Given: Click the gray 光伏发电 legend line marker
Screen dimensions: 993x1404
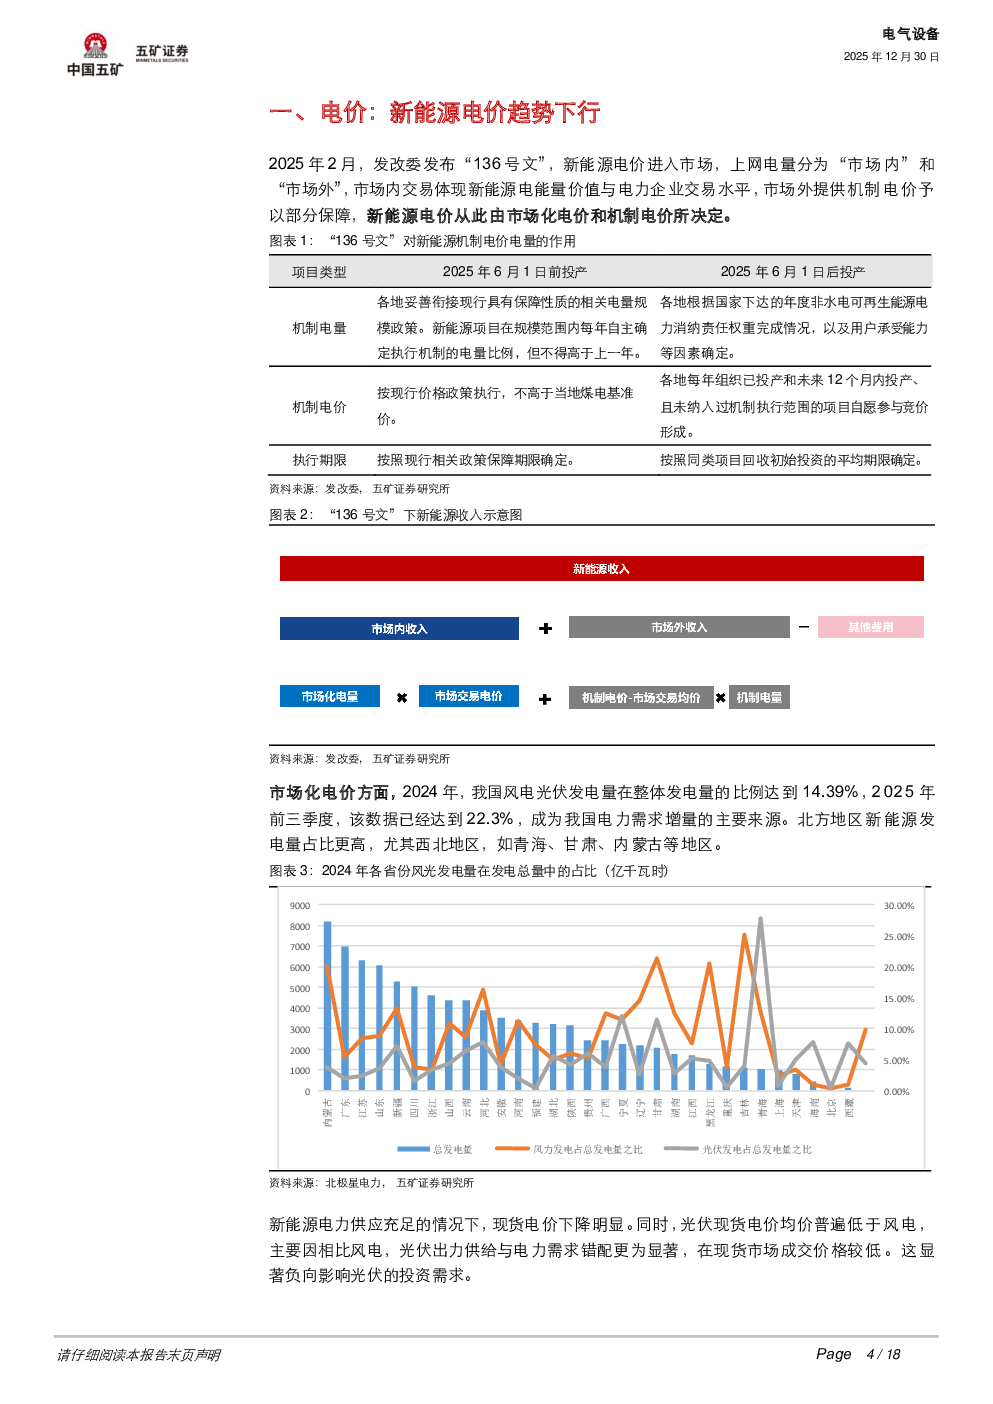Looking at the screenshot, I should 681,1149.
